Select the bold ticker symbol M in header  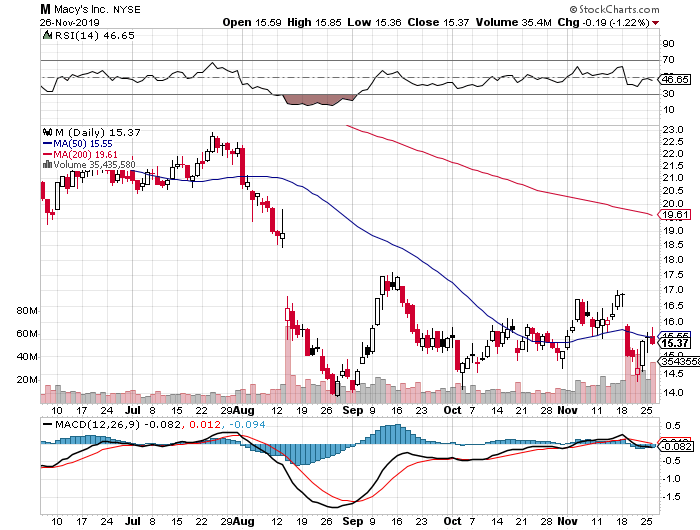point(45,9)
